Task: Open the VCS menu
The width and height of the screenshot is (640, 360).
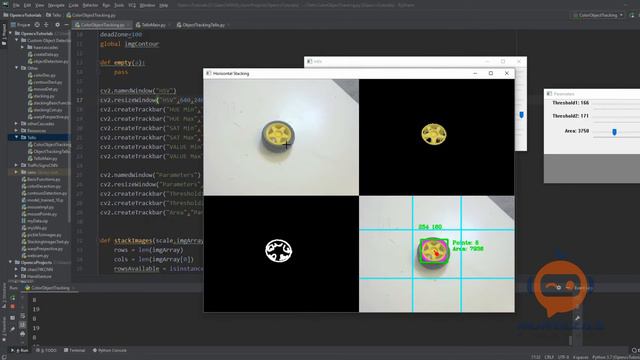Action: [x=132, y=5]
